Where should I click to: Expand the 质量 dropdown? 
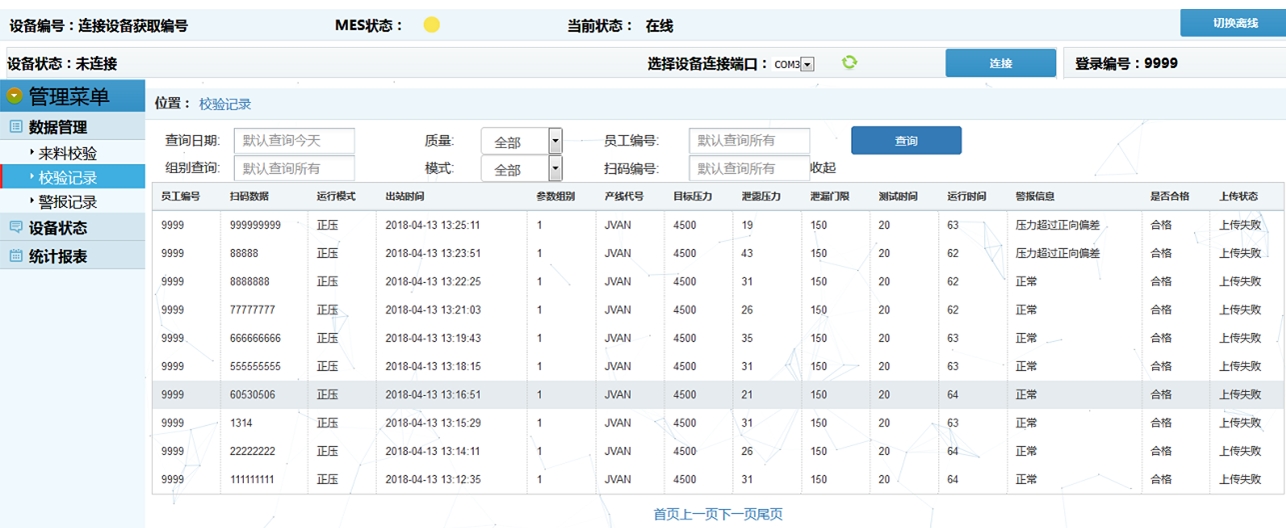click(555, 141)
